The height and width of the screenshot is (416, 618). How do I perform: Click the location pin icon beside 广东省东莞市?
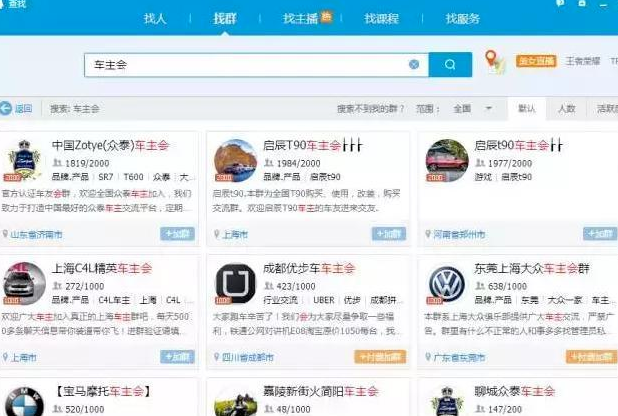[x=428, y=357]
